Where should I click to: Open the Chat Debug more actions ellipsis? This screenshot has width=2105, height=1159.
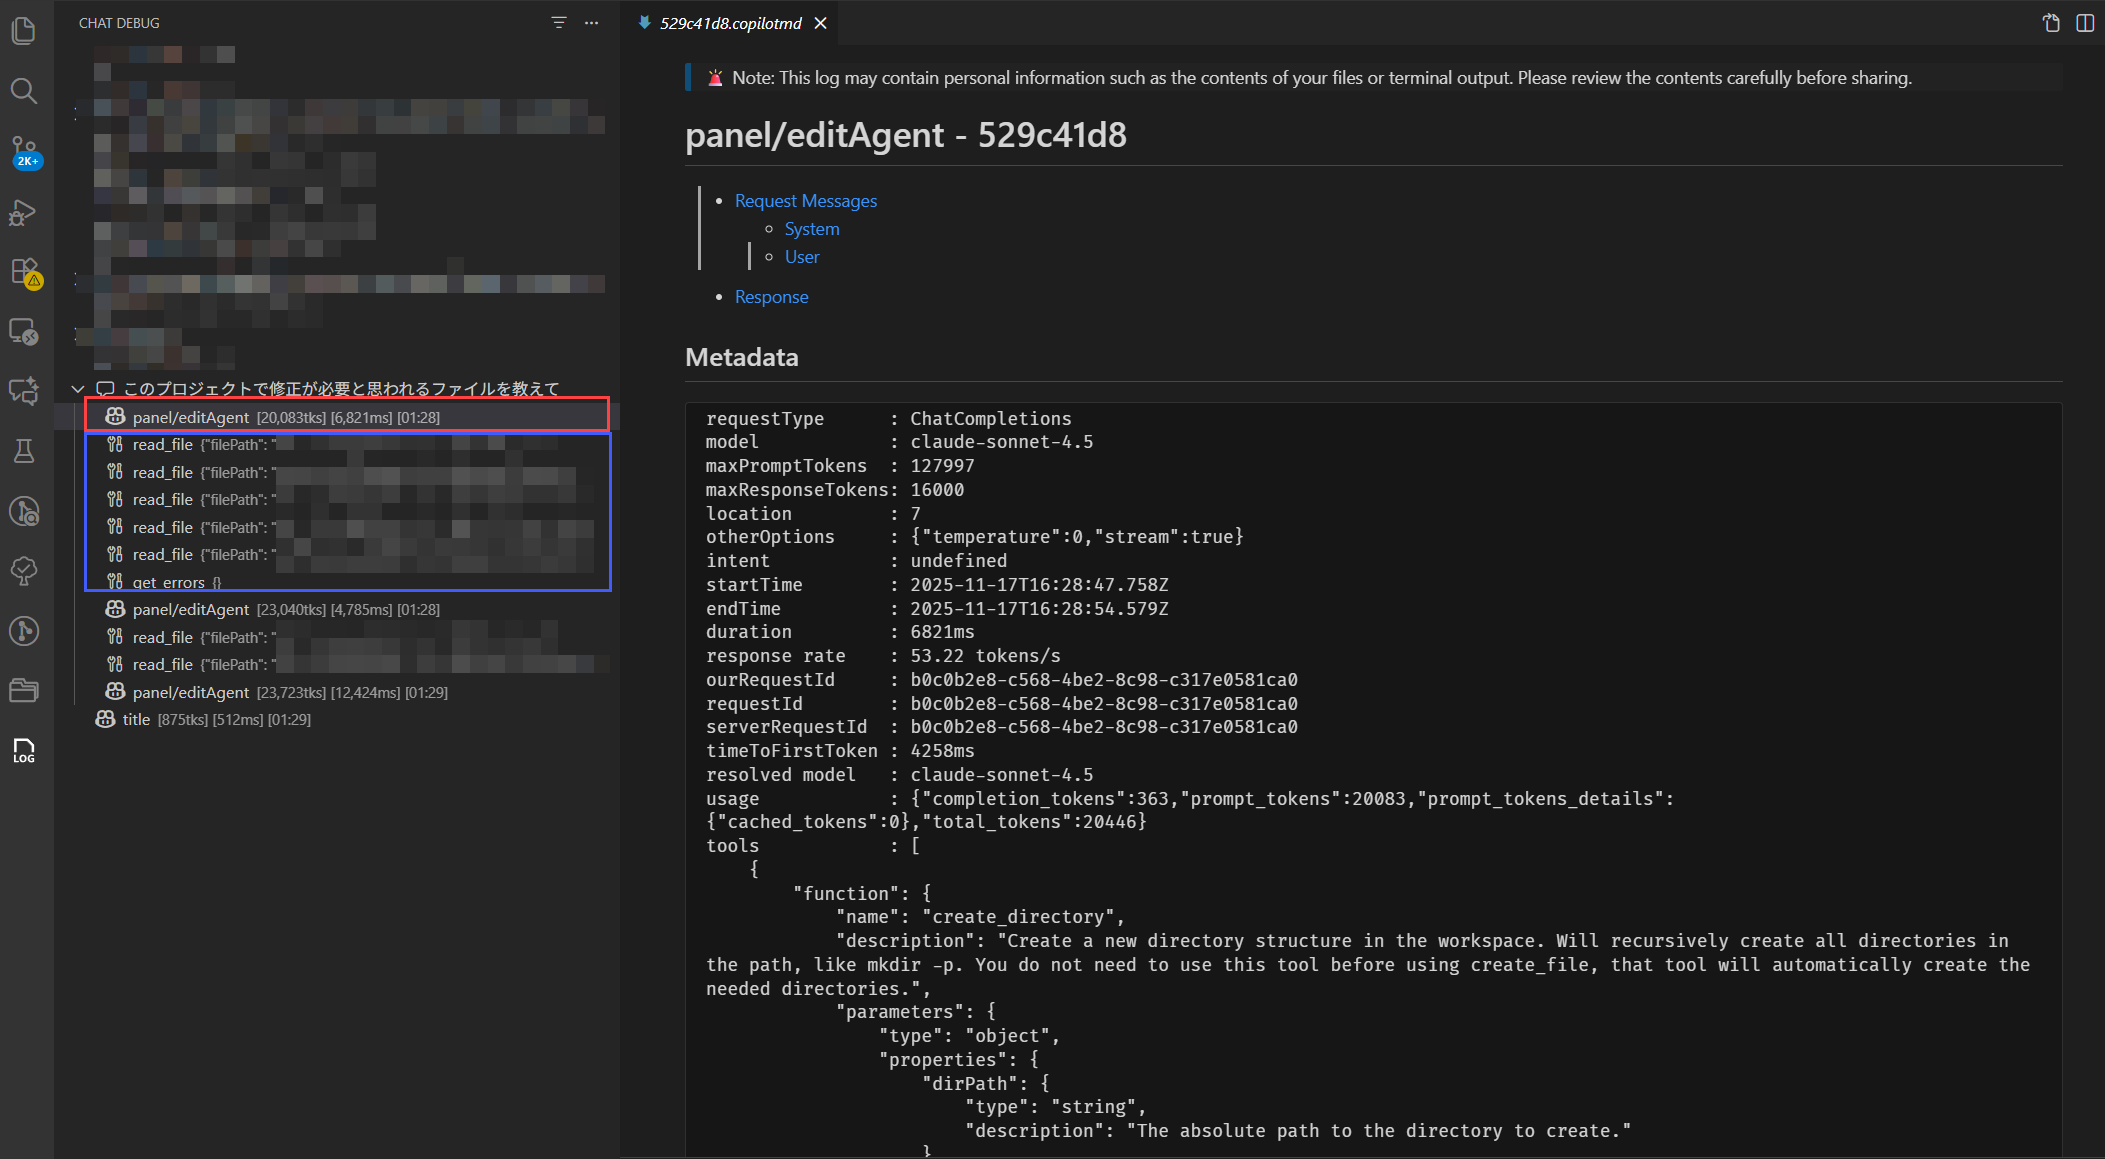click(x=592, y=23)
